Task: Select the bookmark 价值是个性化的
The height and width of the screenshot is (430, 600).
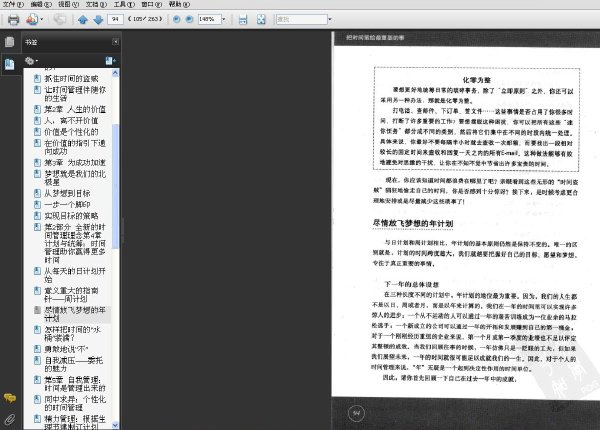Action: [x=71, y=132]
